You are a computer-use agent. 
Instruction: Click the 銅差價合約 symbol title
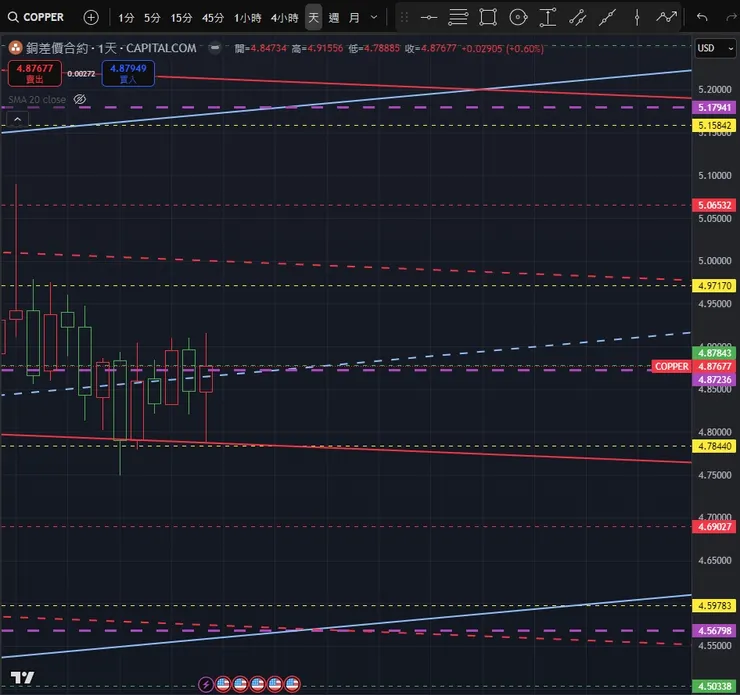tap(57, 48)
